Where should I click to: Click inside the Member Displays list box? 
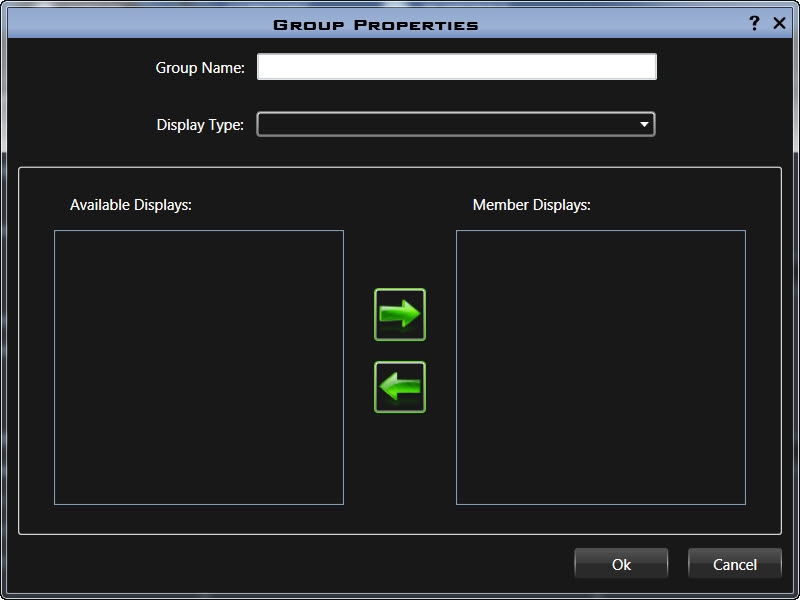pyautogui.click(x=600, y=367)
